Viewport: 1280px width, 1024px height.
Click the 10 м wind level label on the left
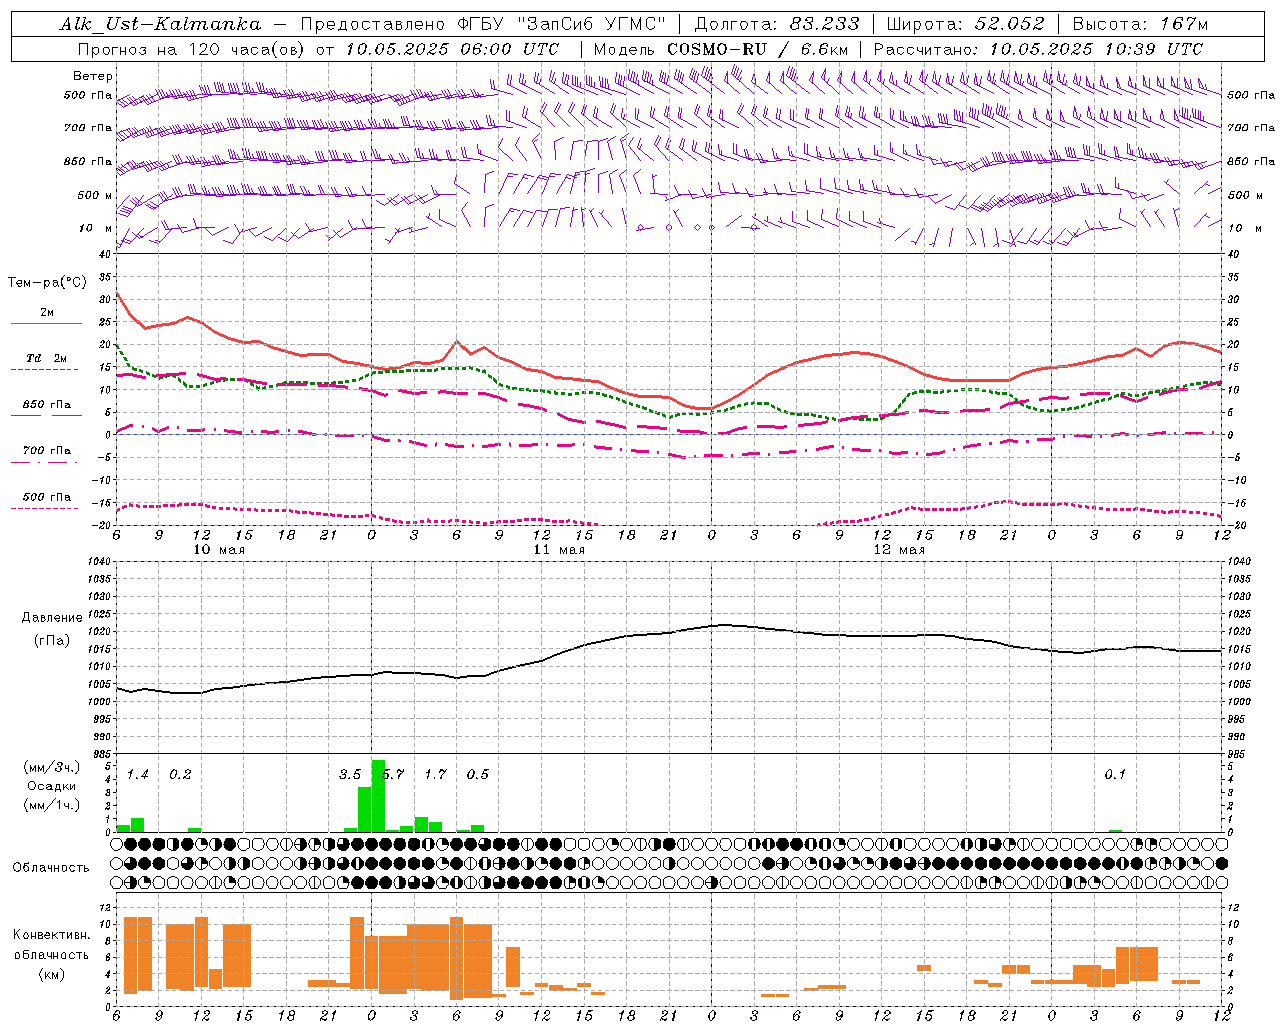96,228
